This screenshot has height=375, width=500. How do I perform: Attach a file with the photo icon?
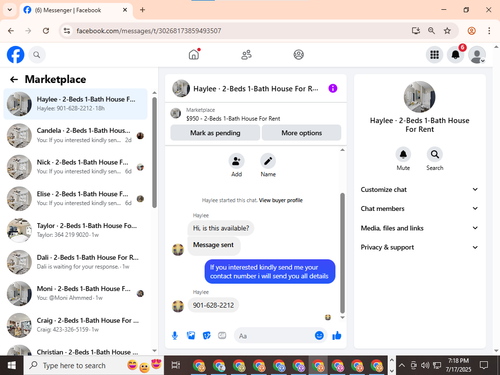click(x=191, y=336)
